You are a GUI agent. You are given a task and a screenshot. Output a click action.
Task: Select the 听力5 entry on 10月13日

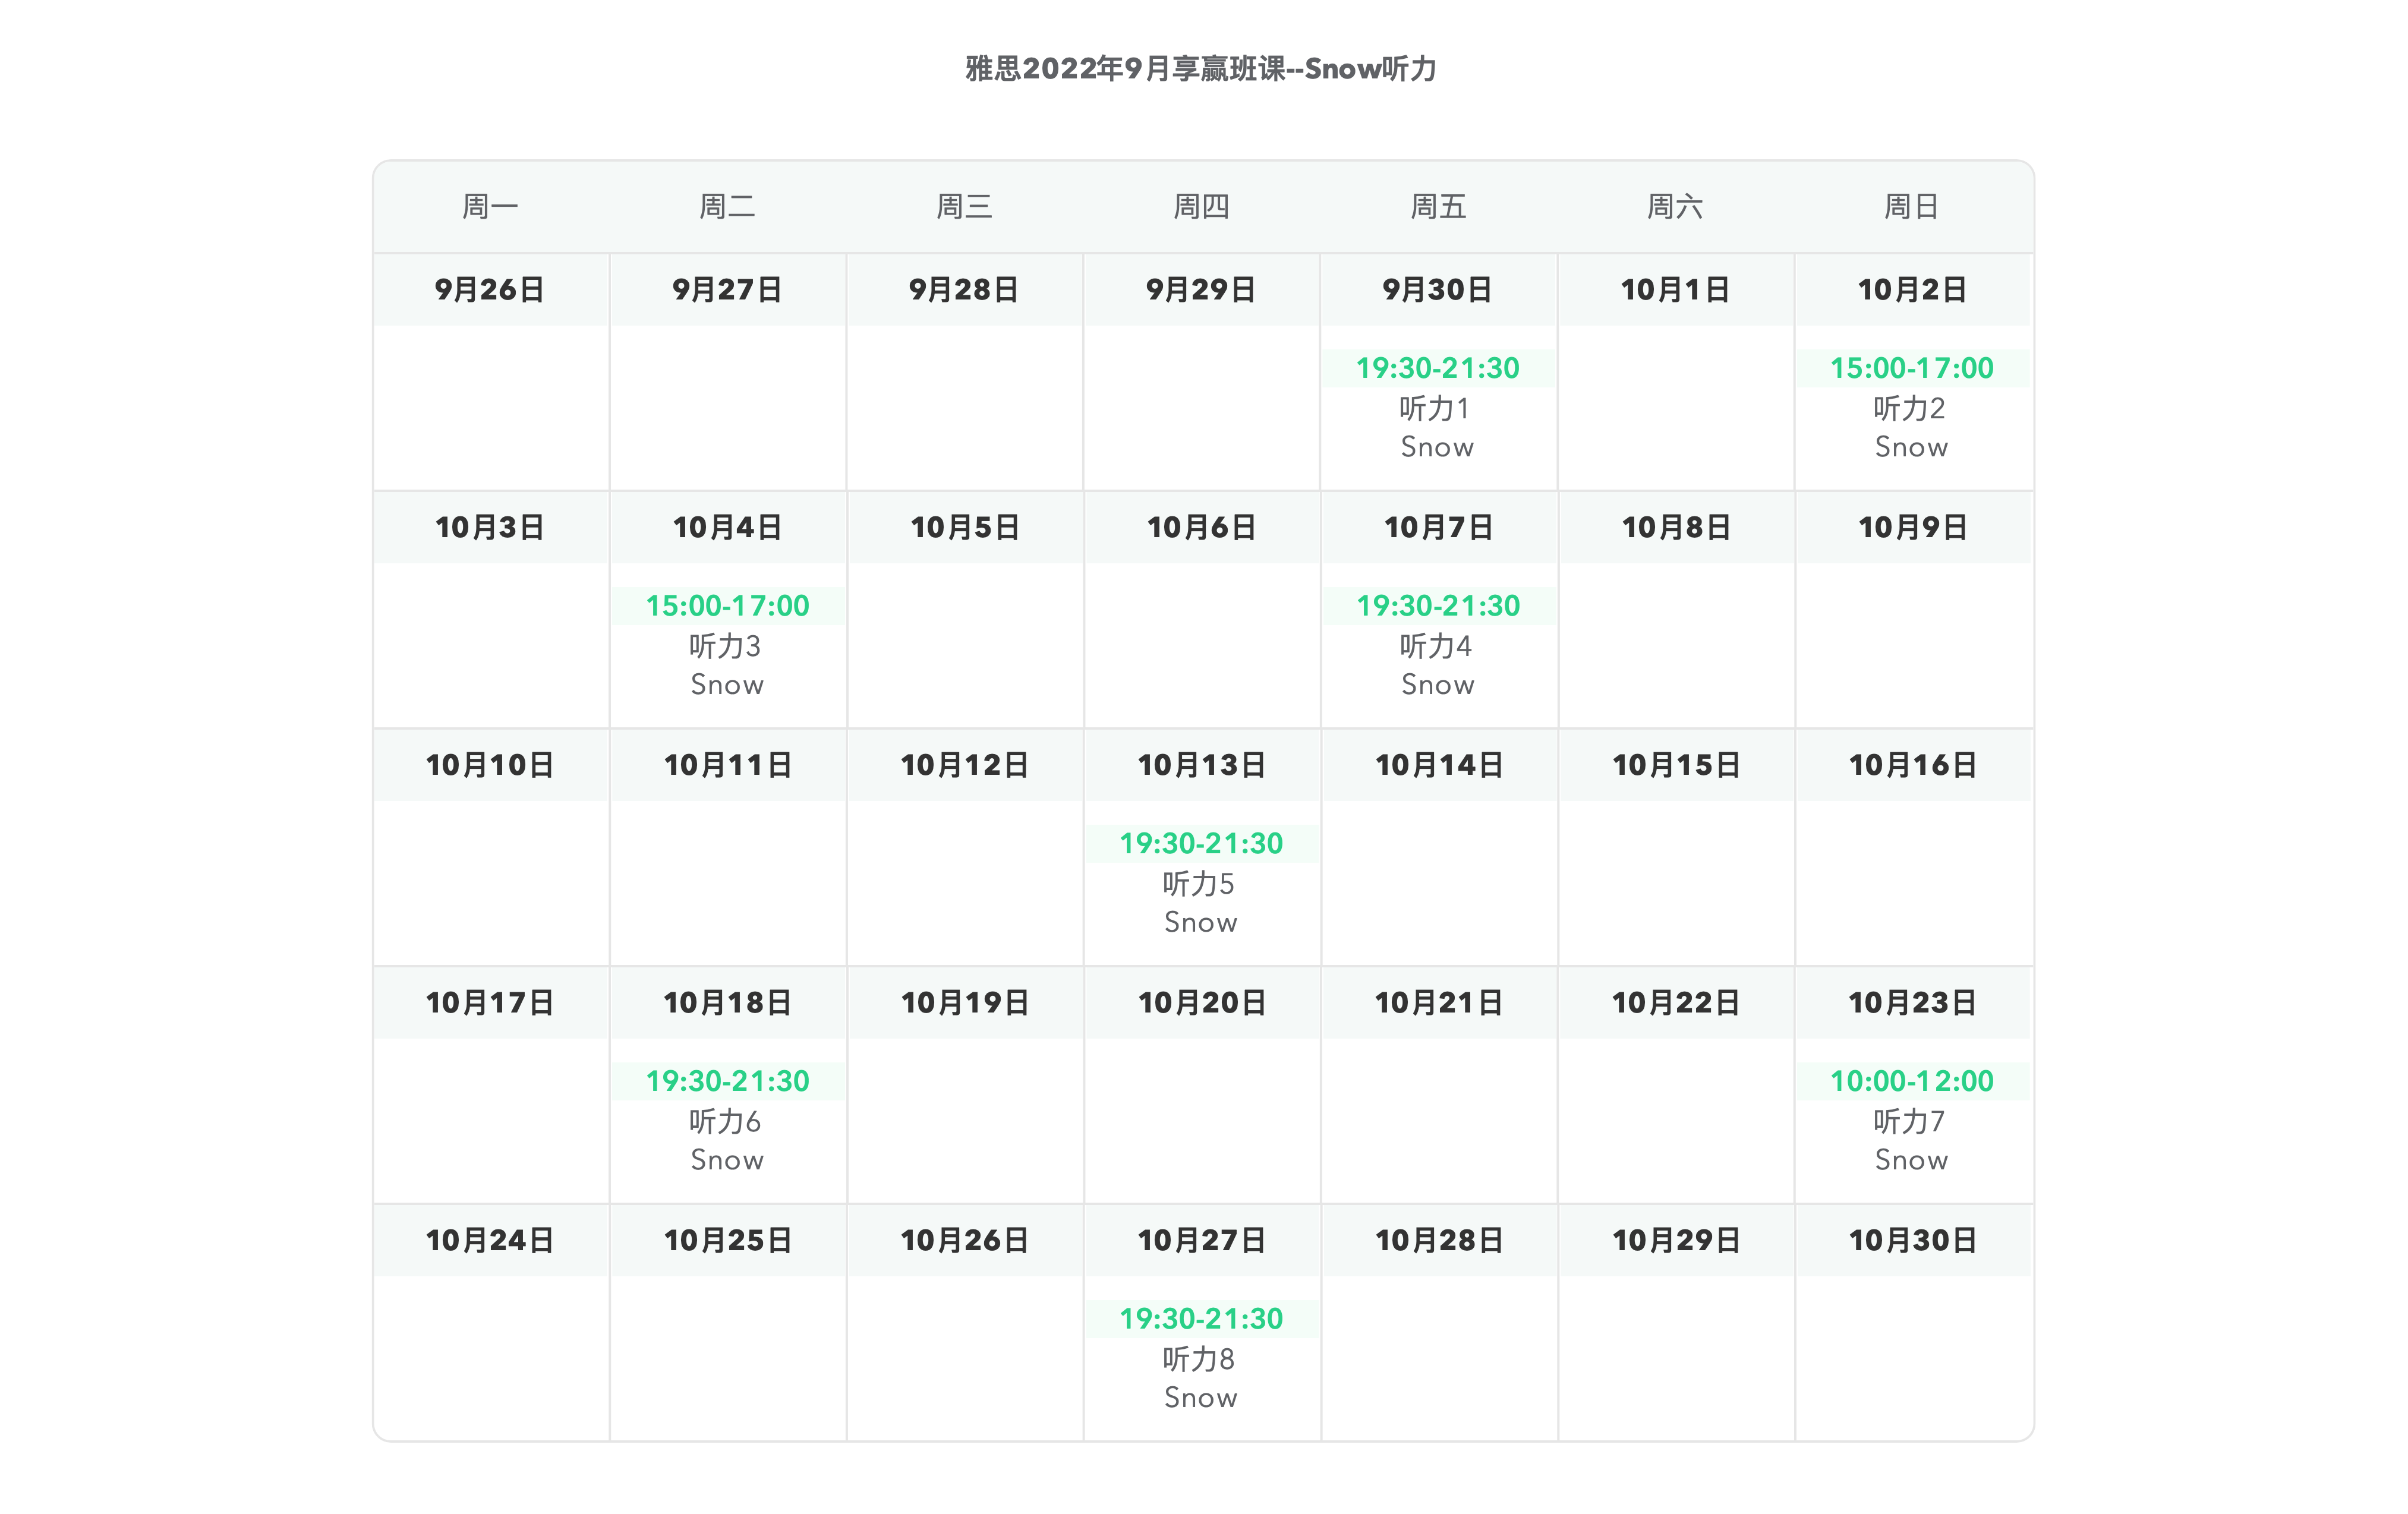tap(1200, 884)
